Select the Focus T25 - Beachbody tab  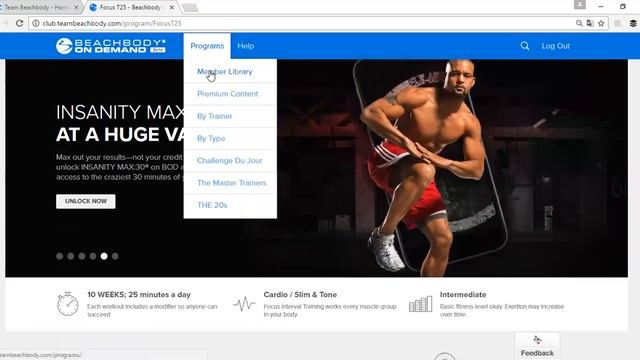131,7
